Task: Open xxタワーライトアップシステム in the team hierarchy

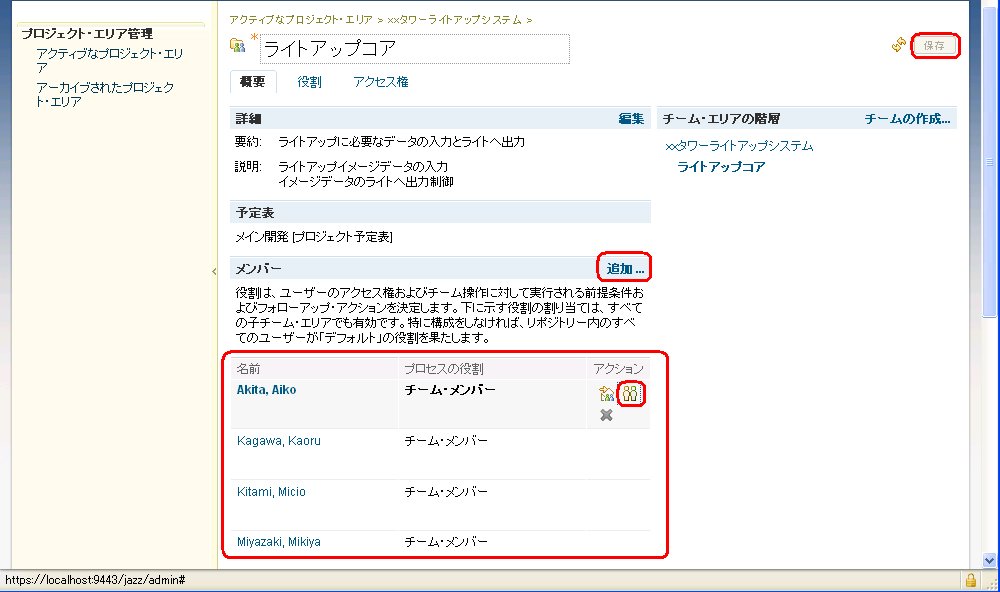Action: [x=739, y=146]
